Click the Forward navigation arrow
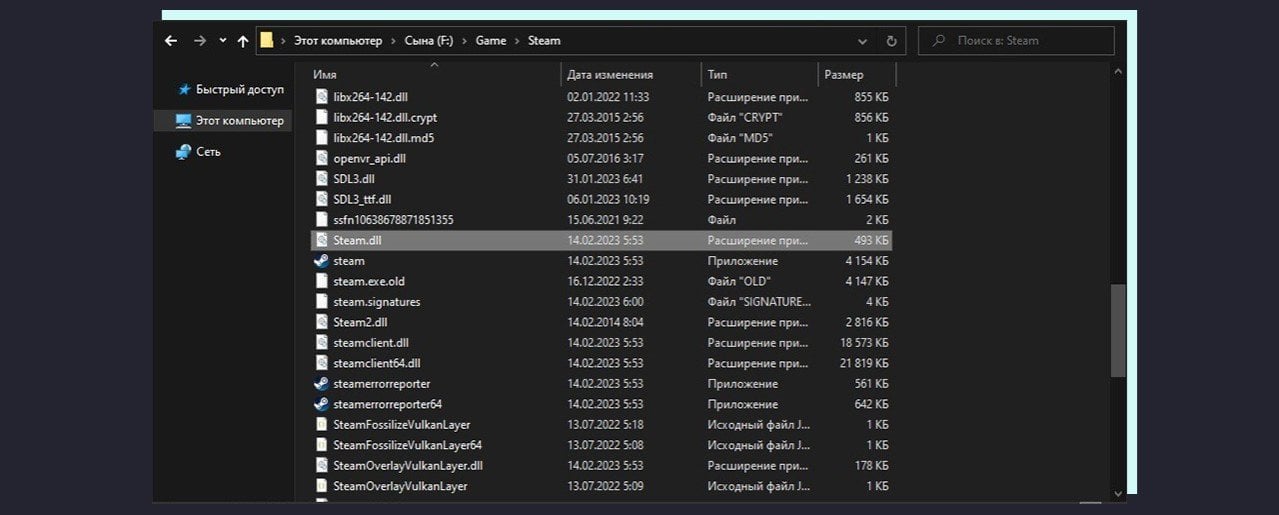This screenshot has height=515, width=1279. [x=199, y=41]
